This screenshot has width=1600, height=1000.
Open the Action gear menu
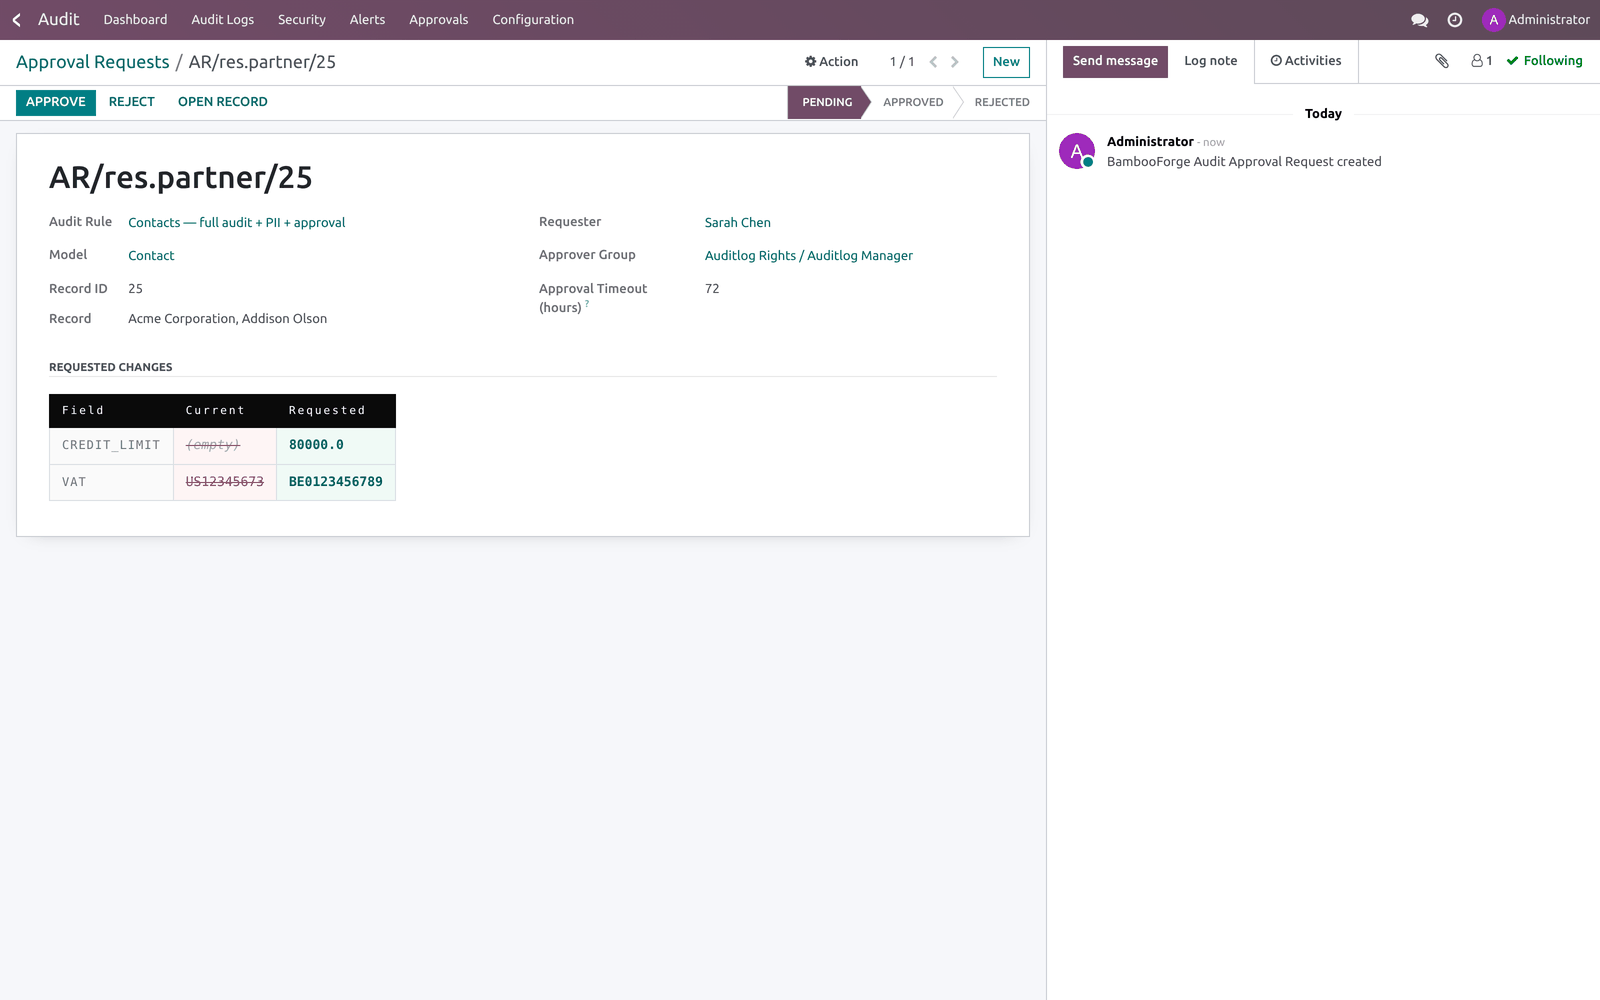(832, 62)
